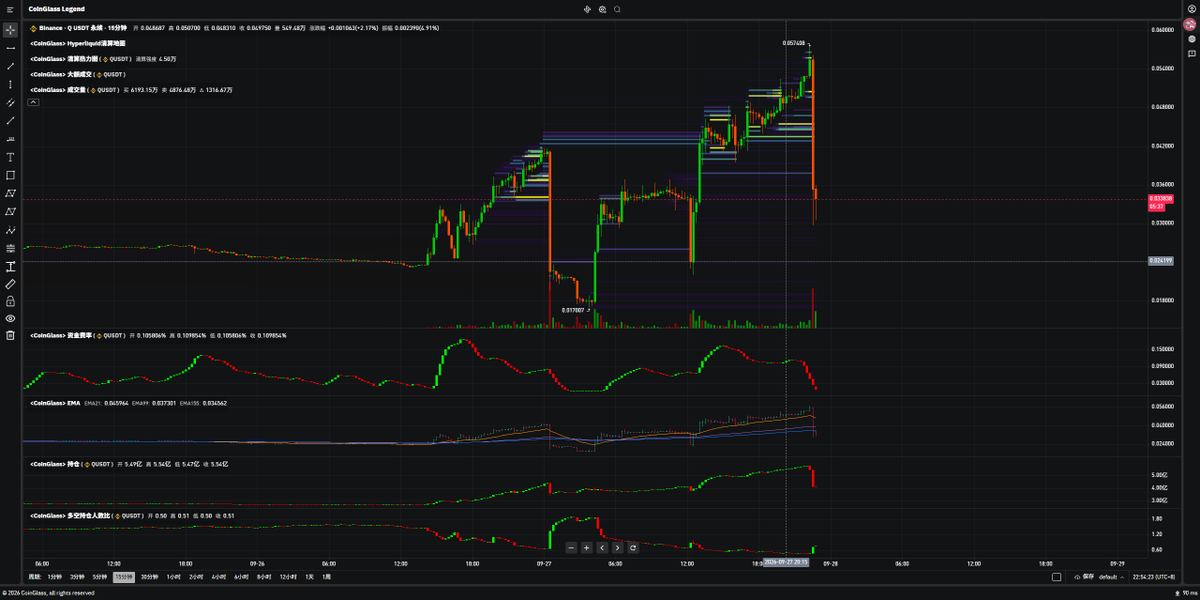Move the chart view left with arrow button

(602, 547)
